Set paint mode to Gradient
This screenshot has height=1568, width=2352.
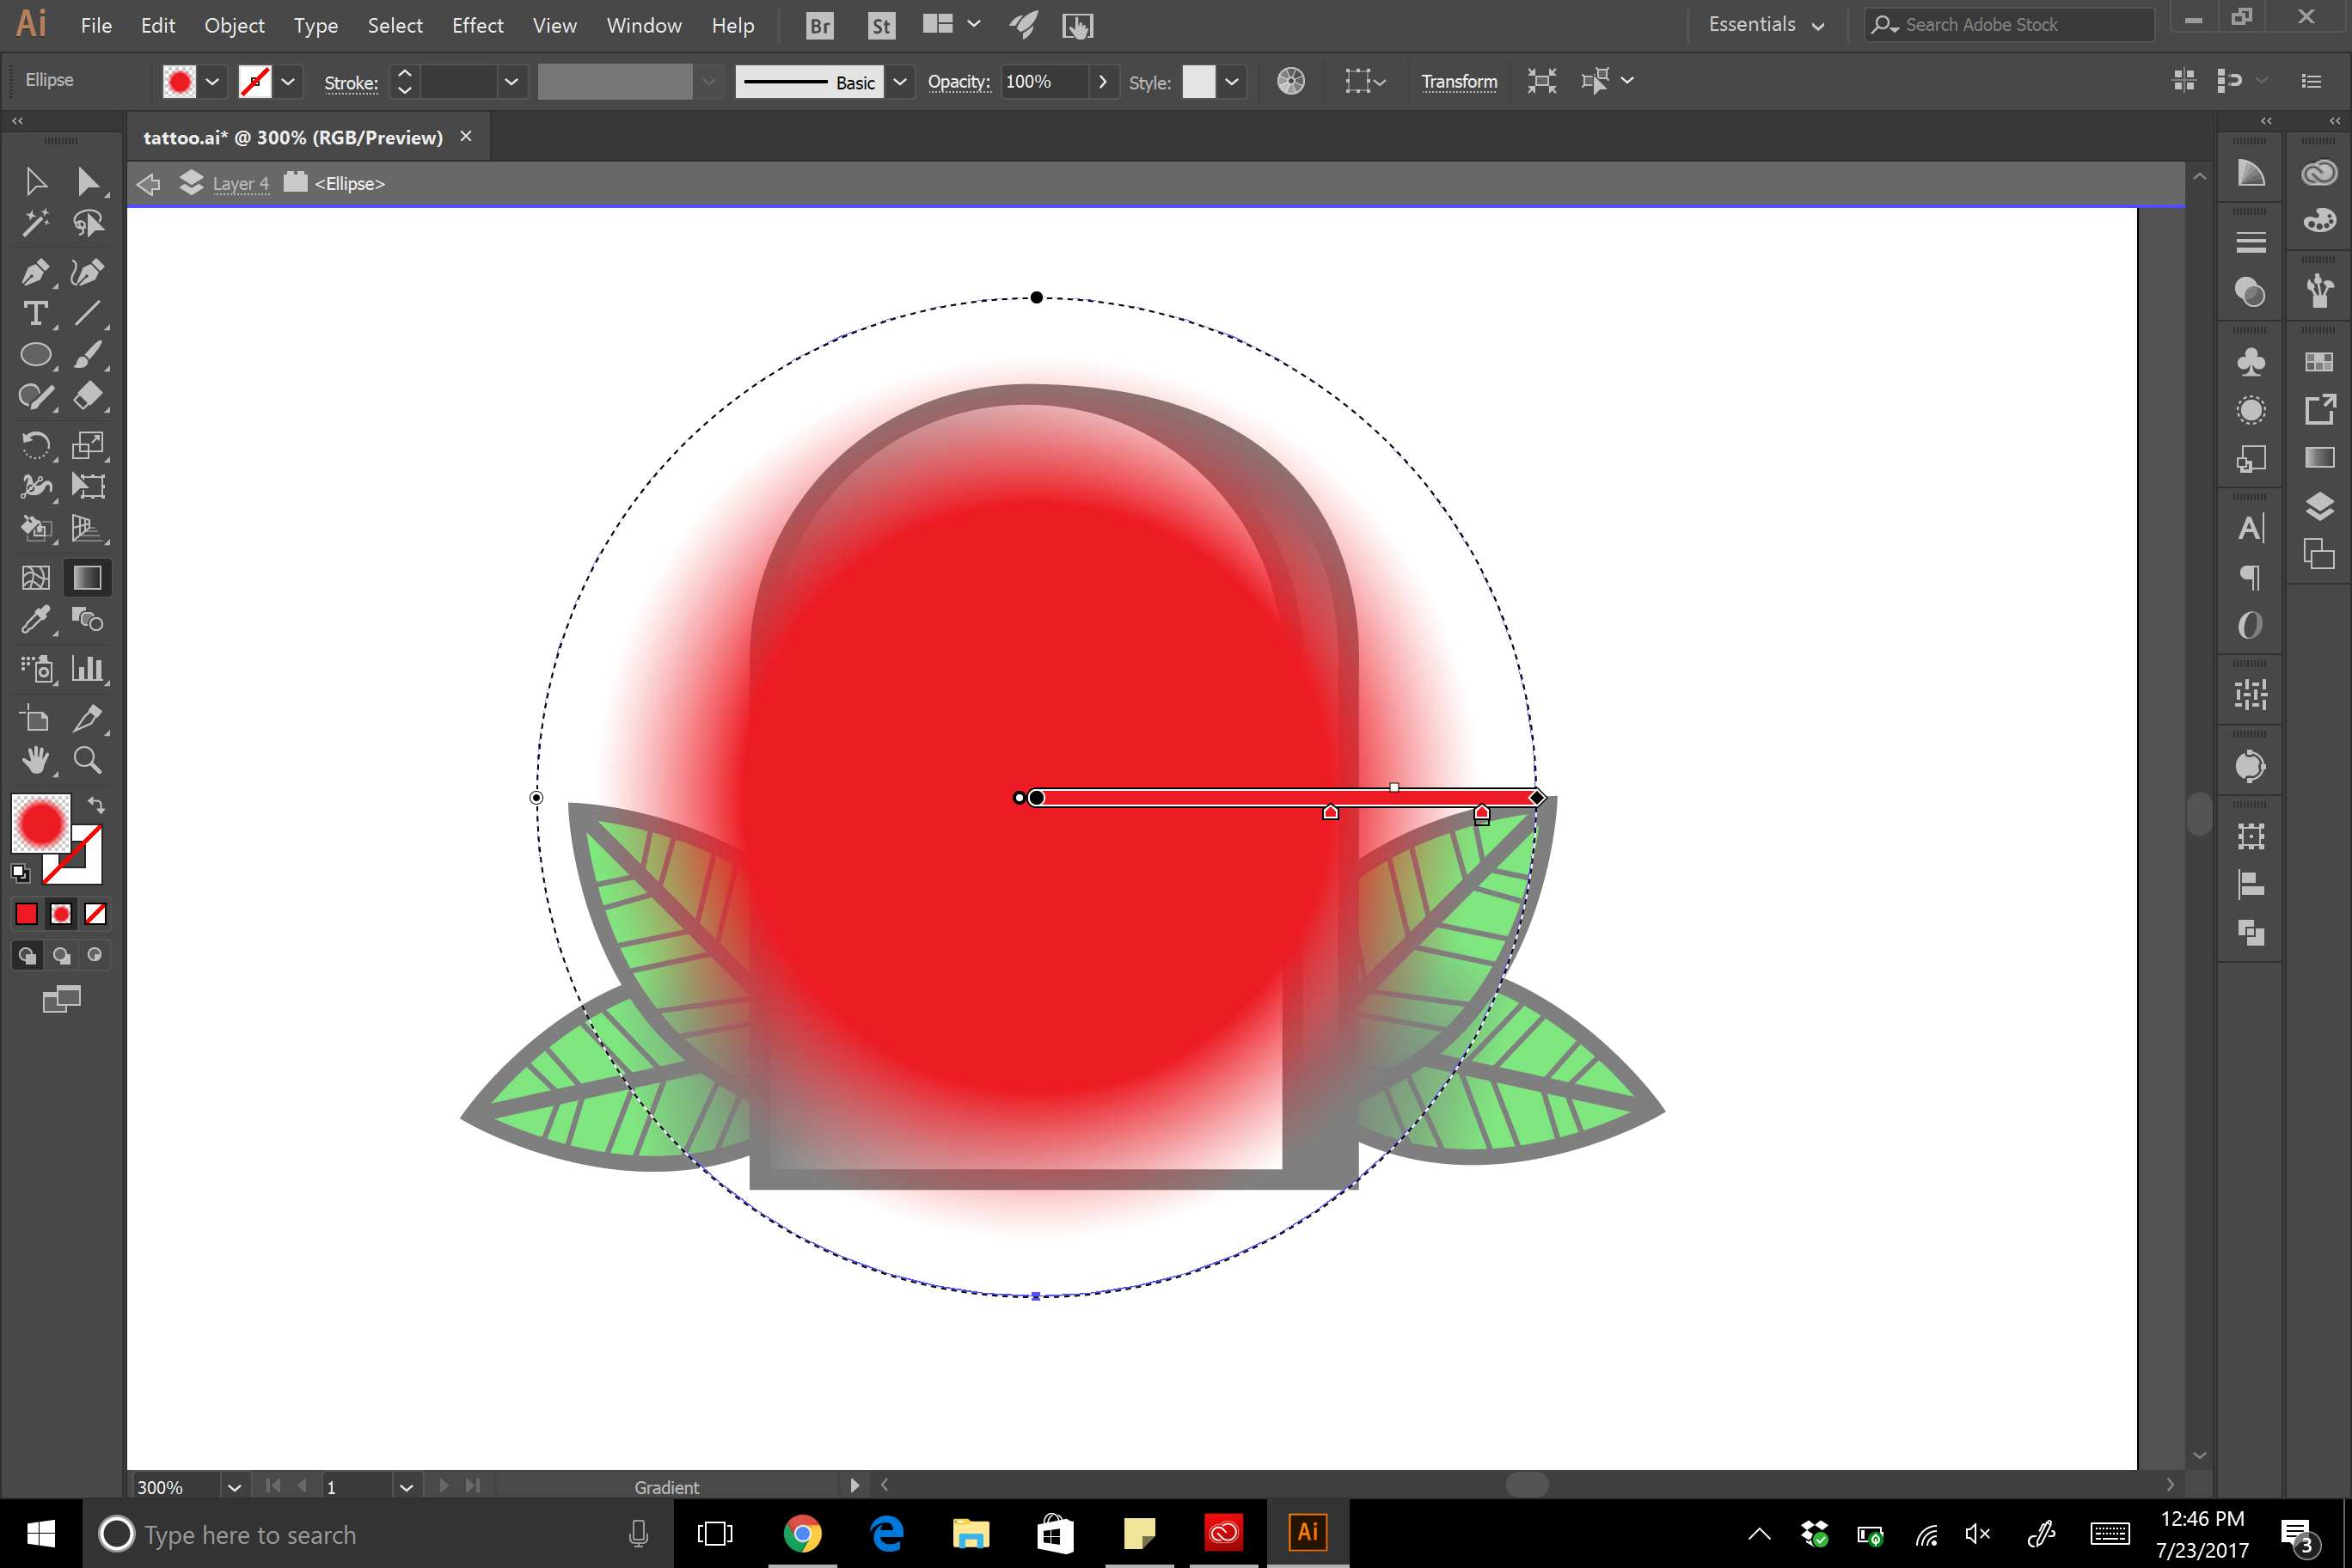[61, 914]
